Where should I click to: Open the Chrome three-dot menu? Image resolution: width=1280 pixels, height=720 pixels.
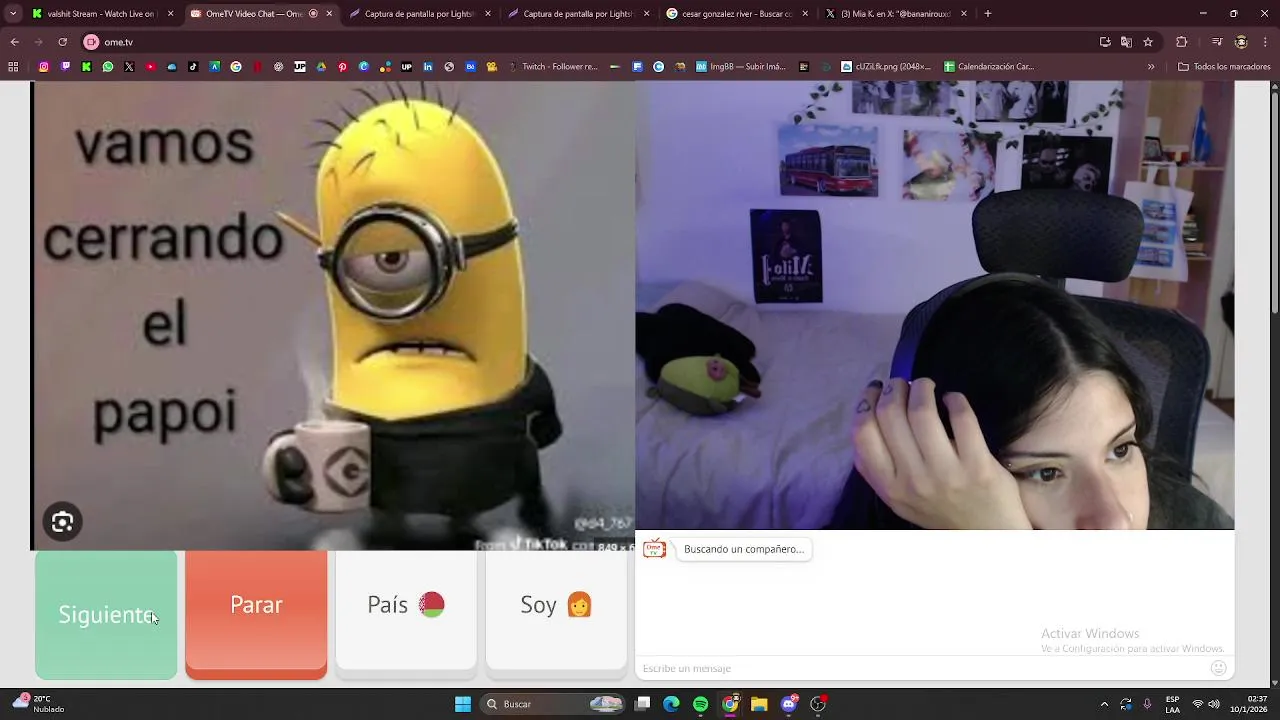click(1265, 42)
